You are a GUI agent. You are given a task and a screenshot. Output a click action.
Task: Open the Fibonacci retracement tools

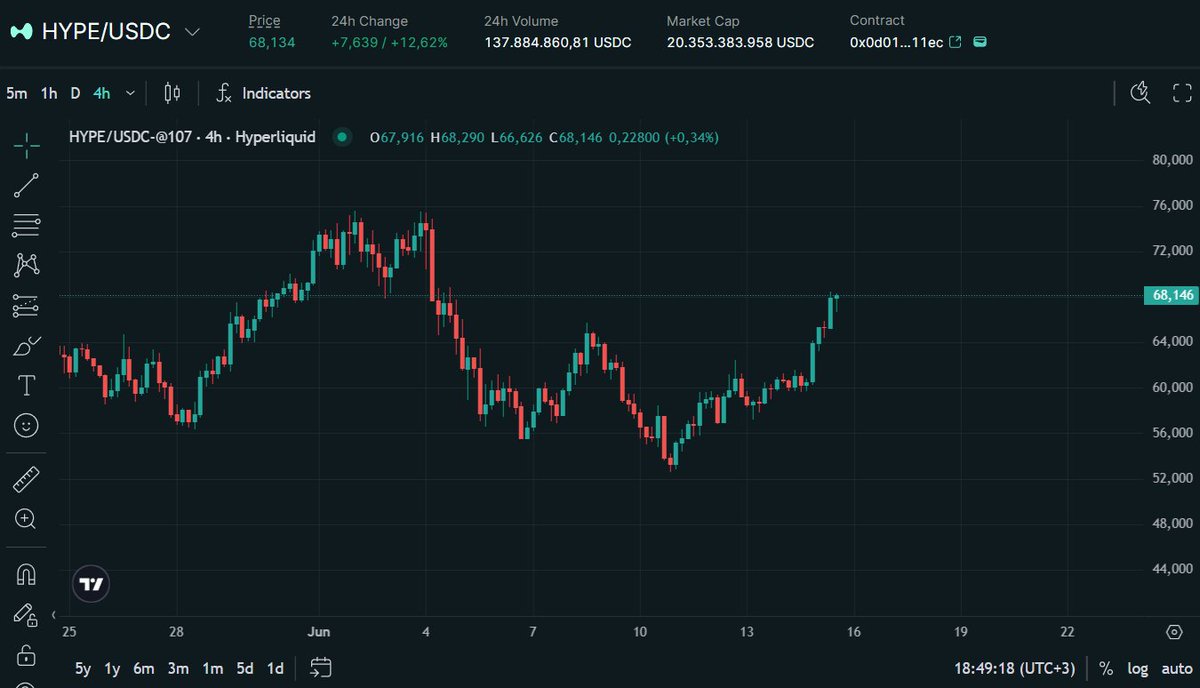click(27, 226)
